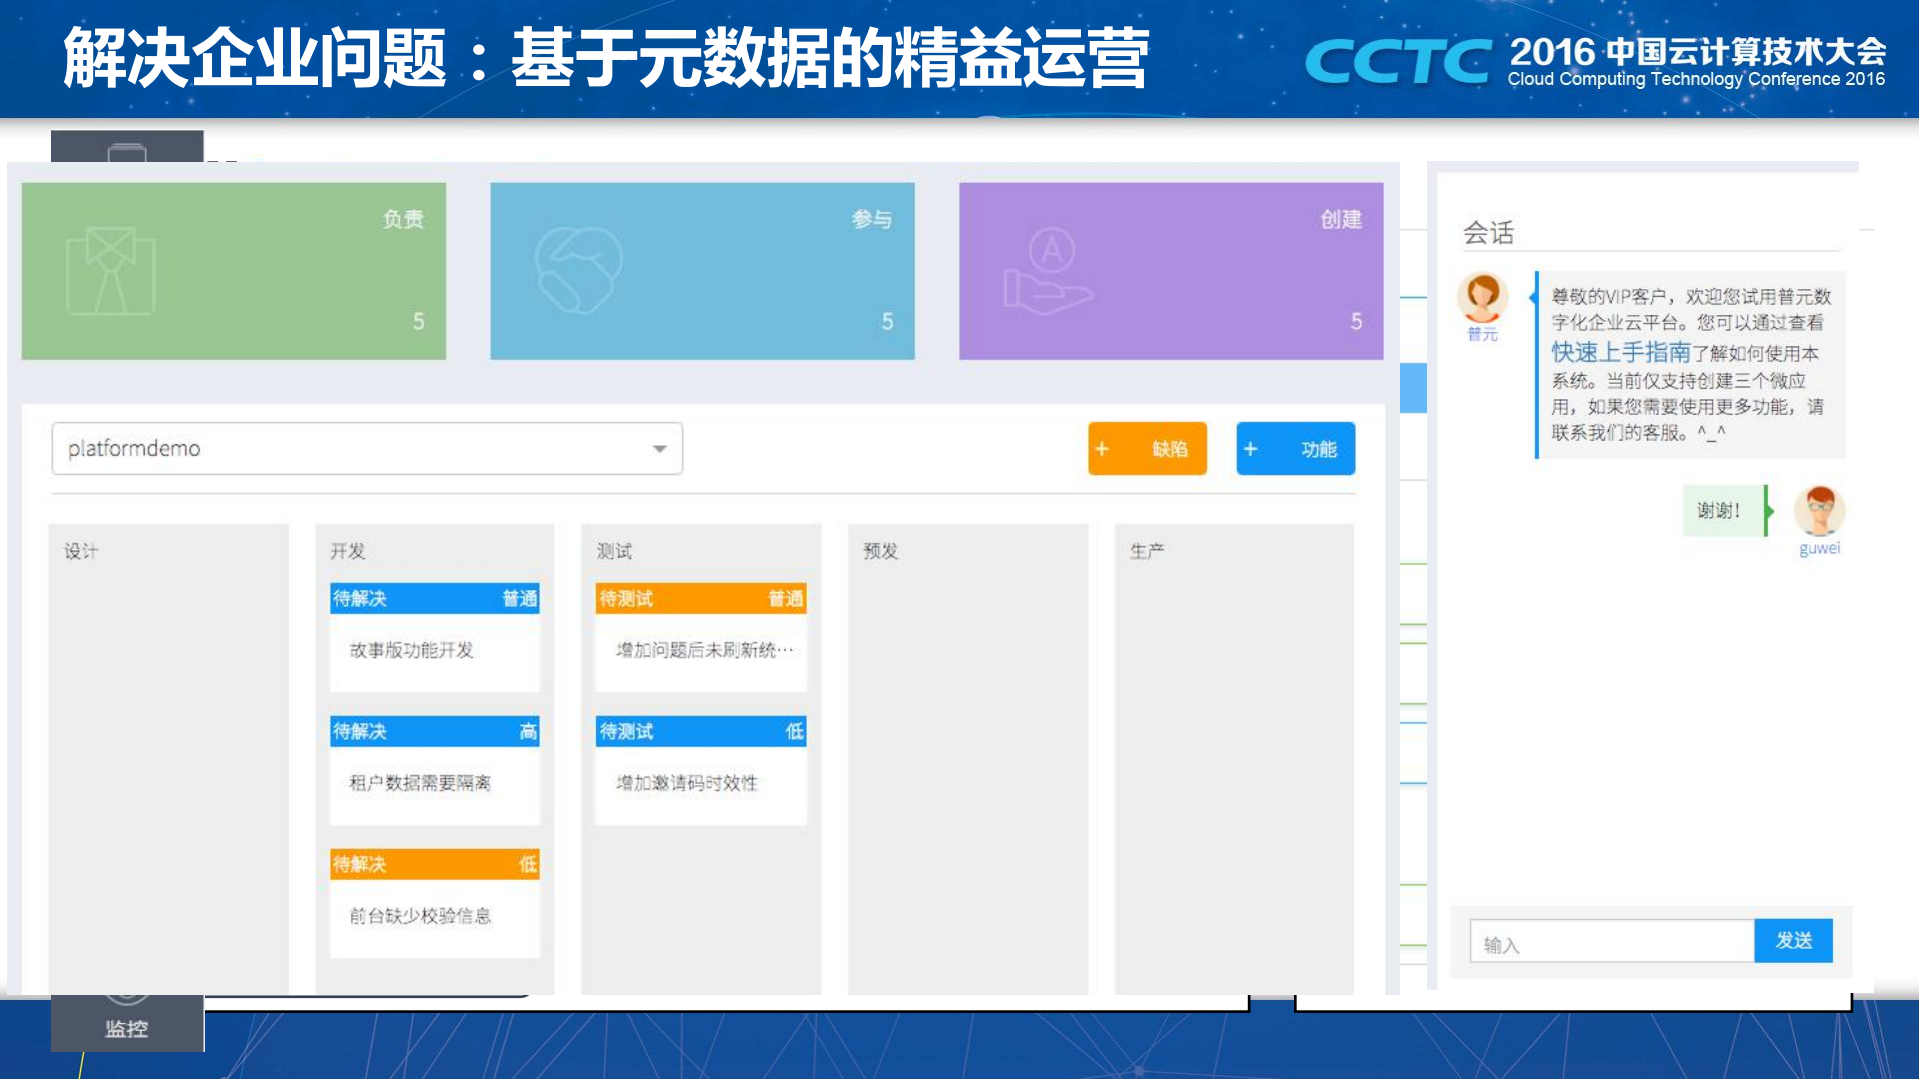Click the guwei user avatar
This screenshot has width=1919, height=1079.
tap(1819, 512)
